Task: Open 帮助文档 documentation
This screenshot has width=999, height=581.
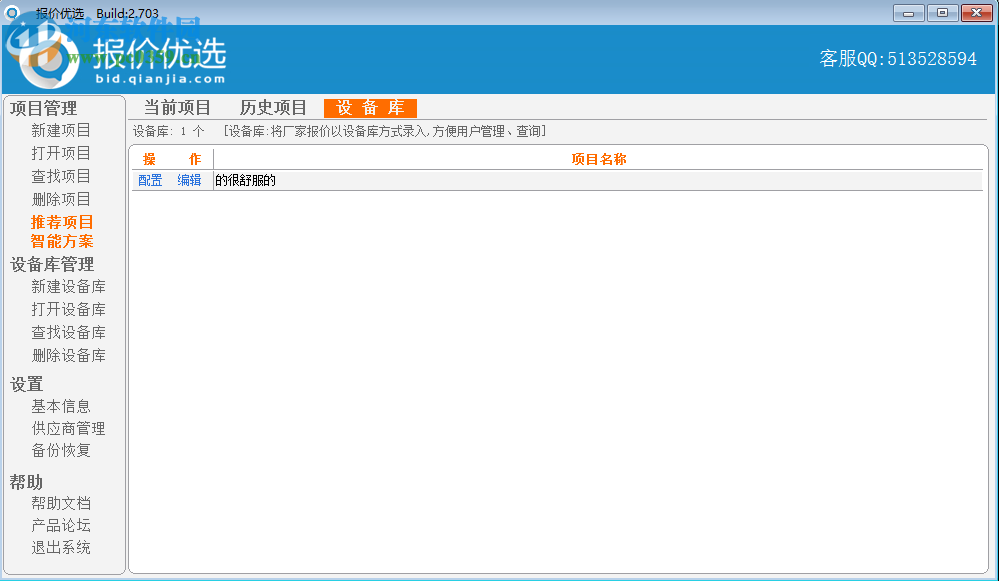Action: (x=61, y=503)
